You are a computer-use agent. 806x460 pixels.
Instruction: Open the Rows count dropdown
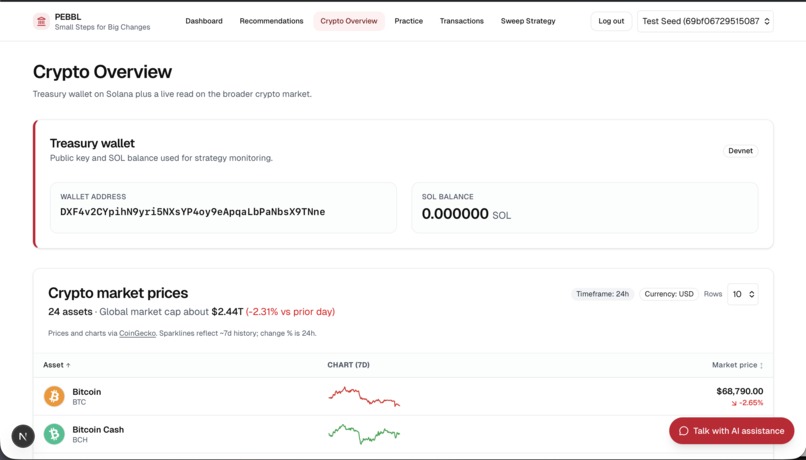point(743,294)
